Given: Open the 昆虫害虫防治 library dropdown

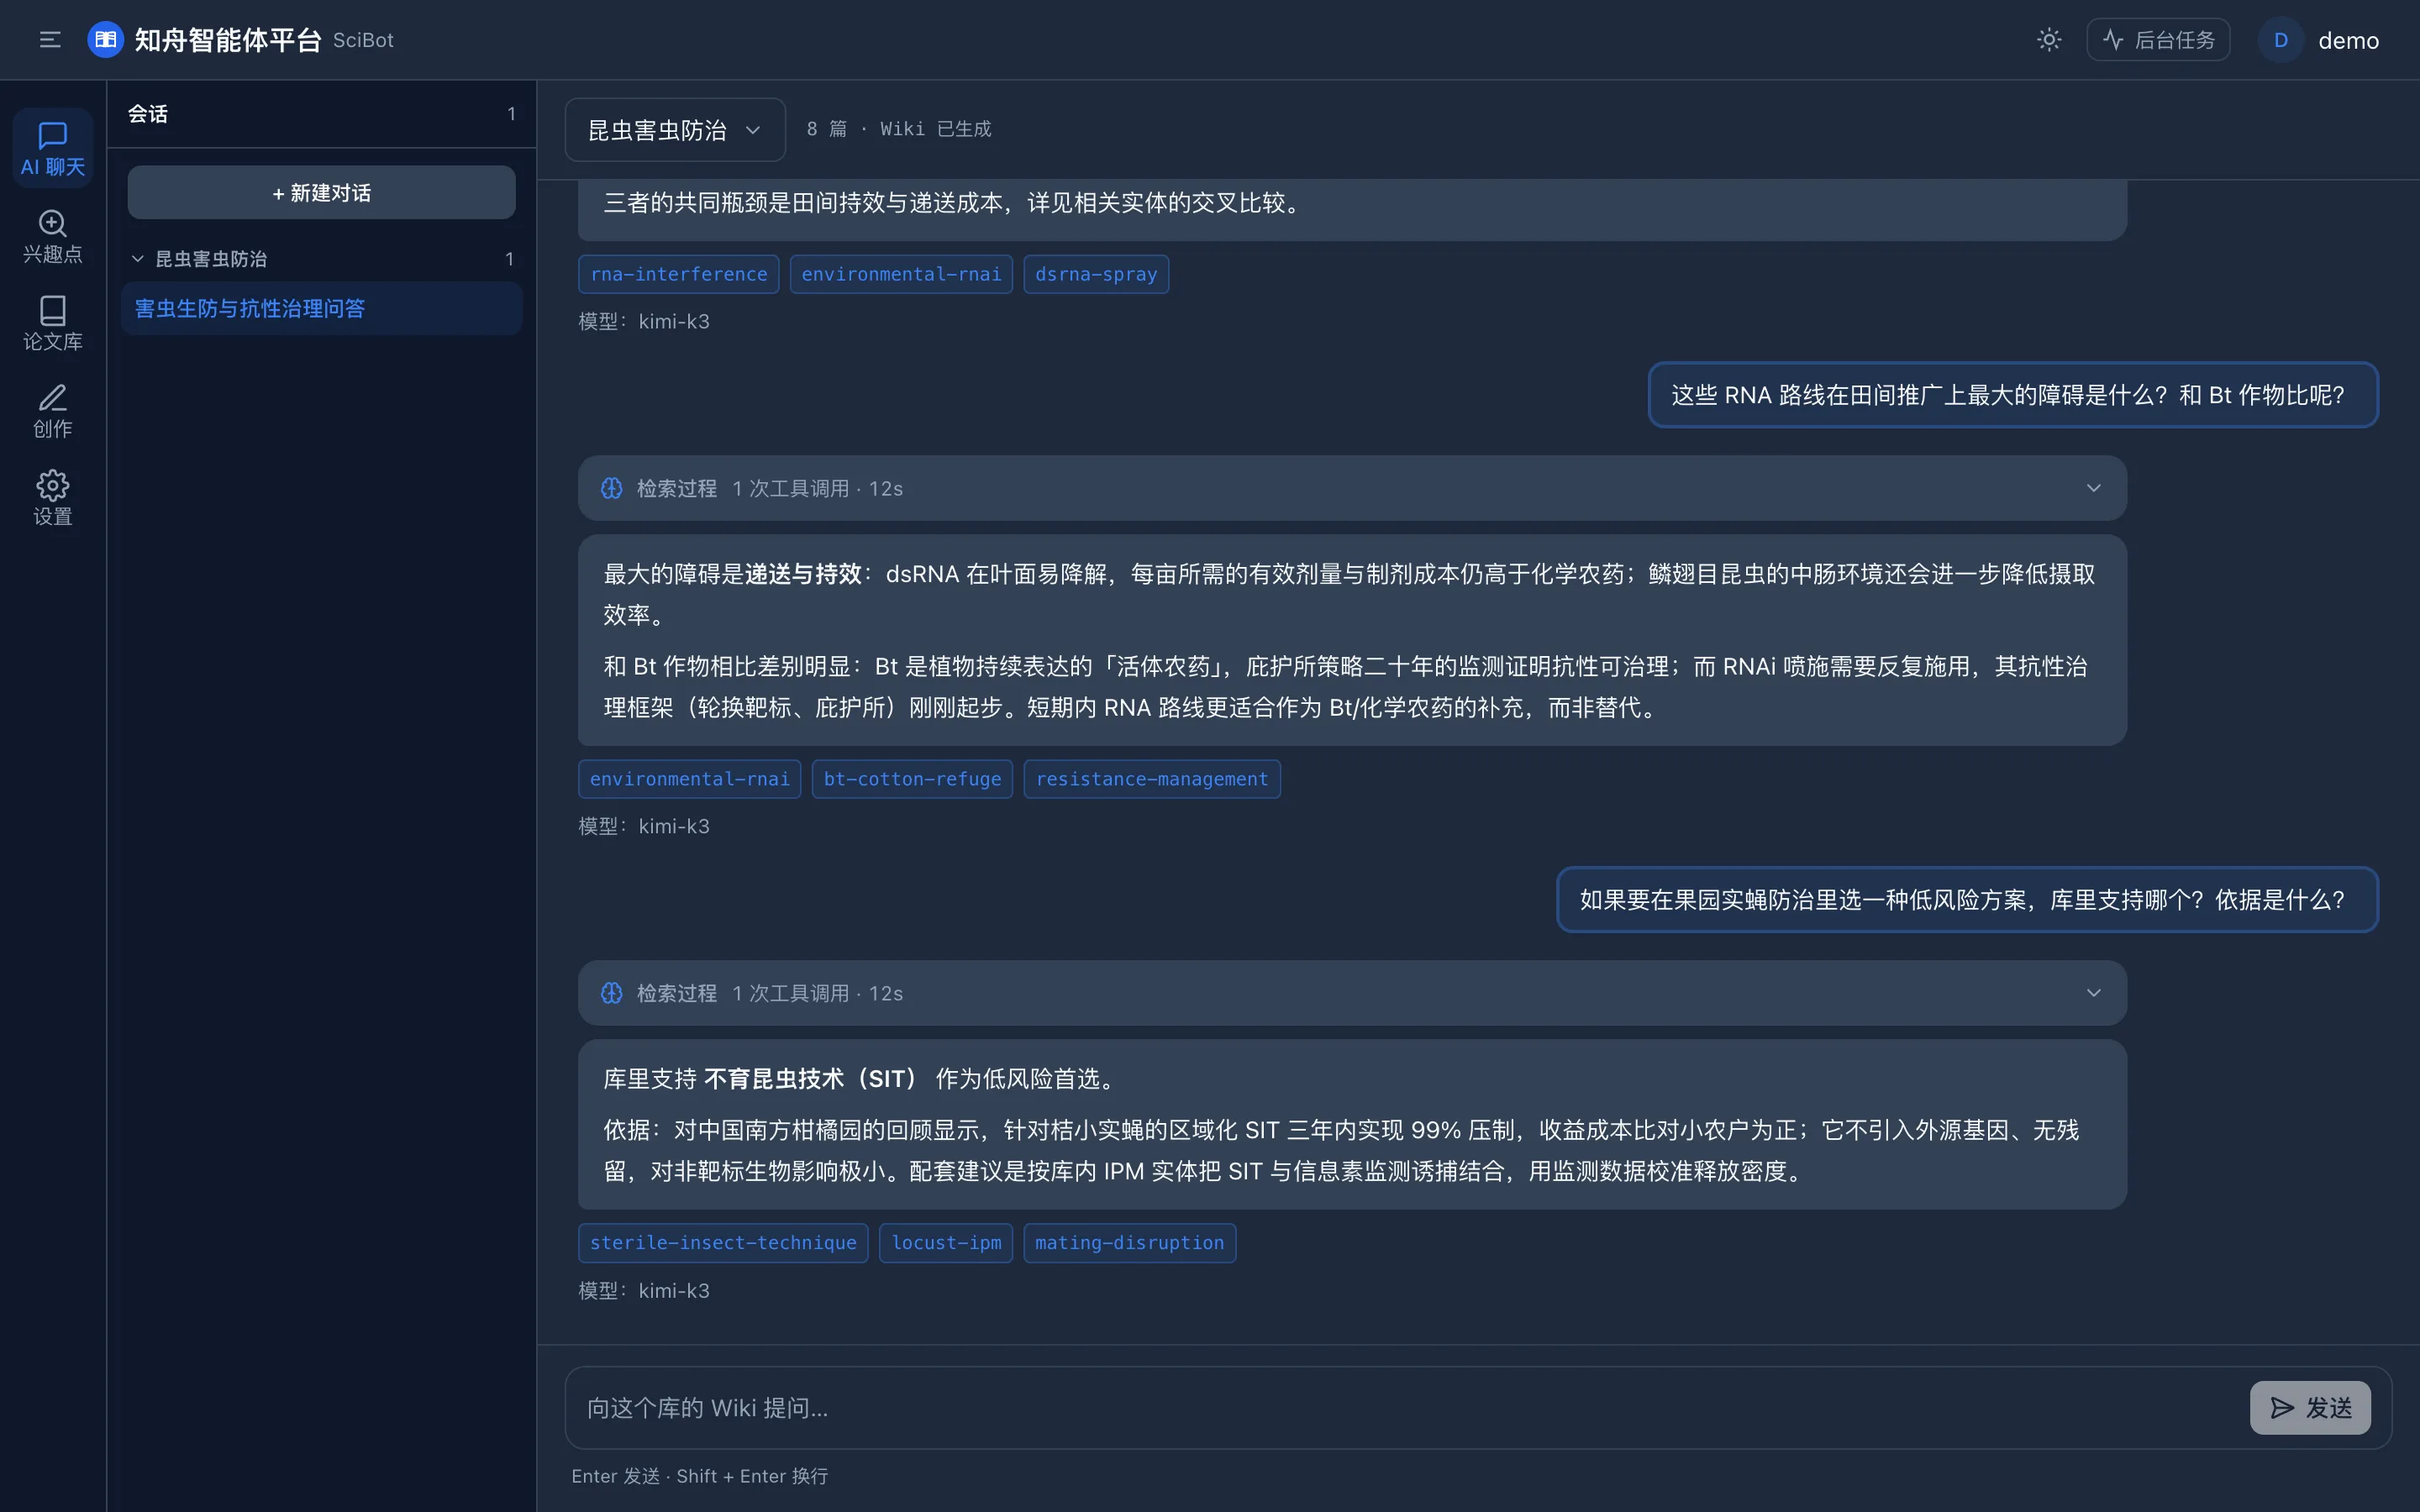Looking at the screenshot, I should click(675, 129).
